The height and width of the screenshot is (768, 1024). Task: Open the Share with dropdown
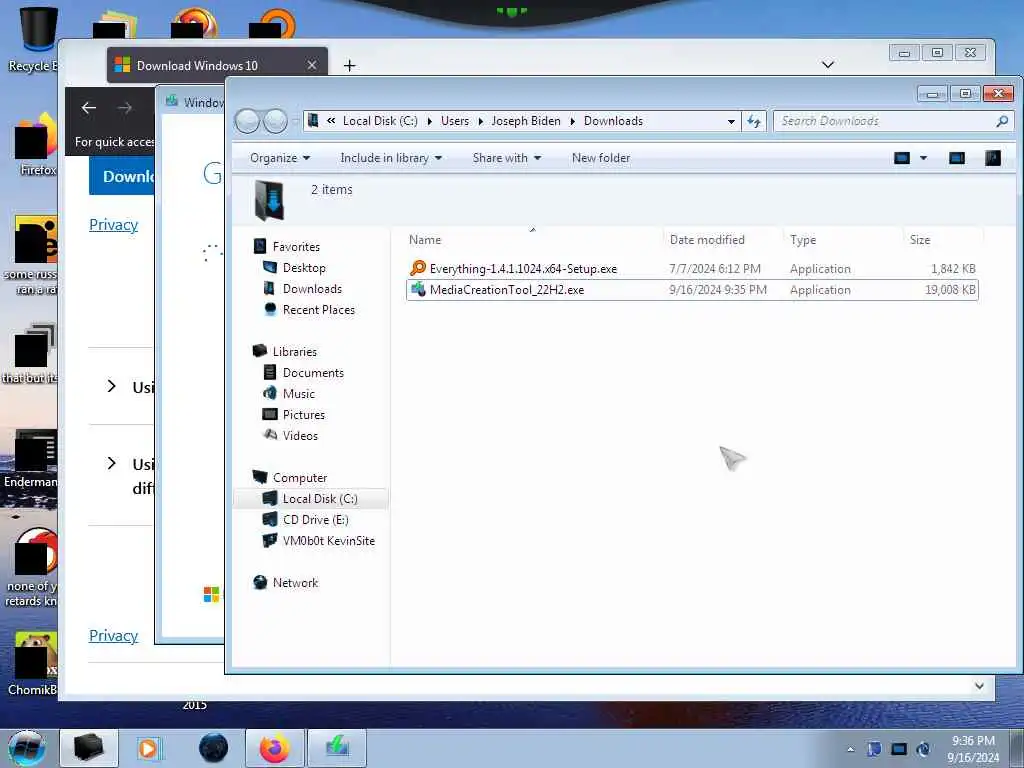point(507,158)
